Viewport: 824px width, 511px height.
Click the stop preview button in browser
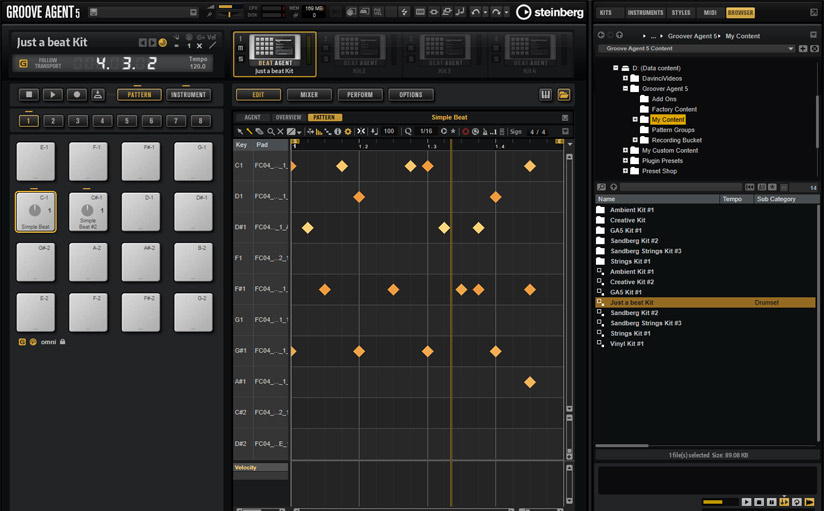[x=759, y=502]
